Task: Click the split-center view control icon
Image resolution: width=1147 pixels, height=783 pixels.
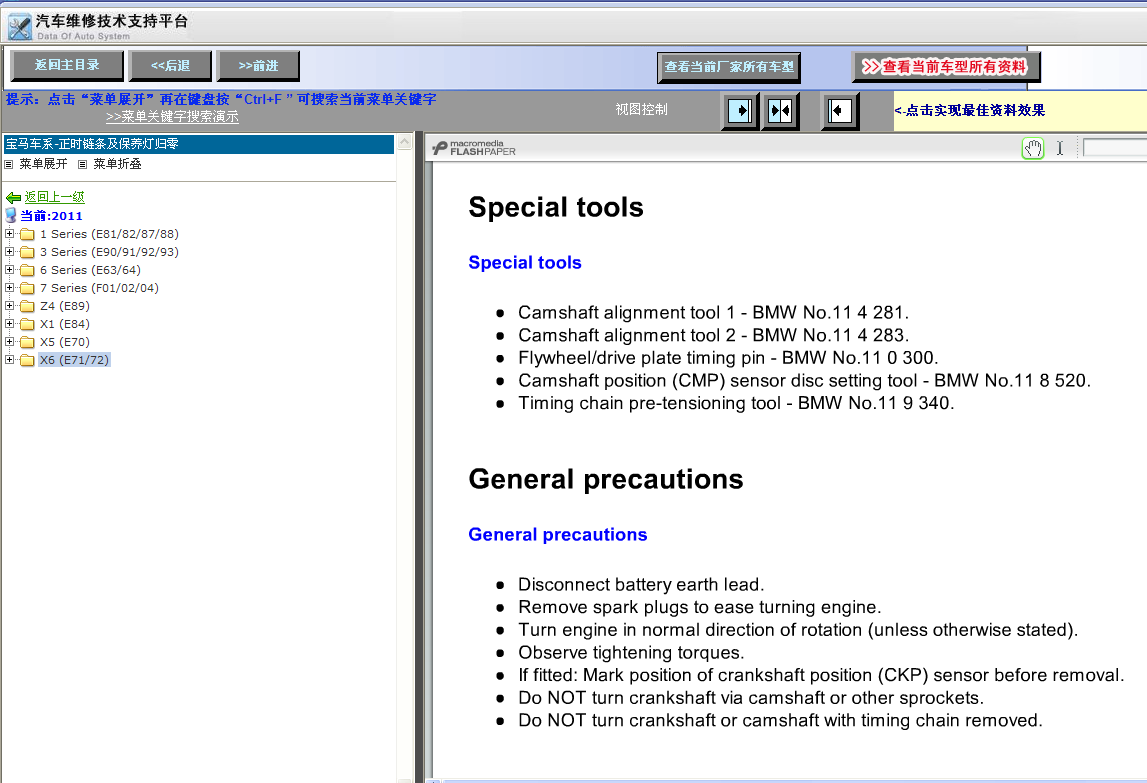Action: coord(780,111)
